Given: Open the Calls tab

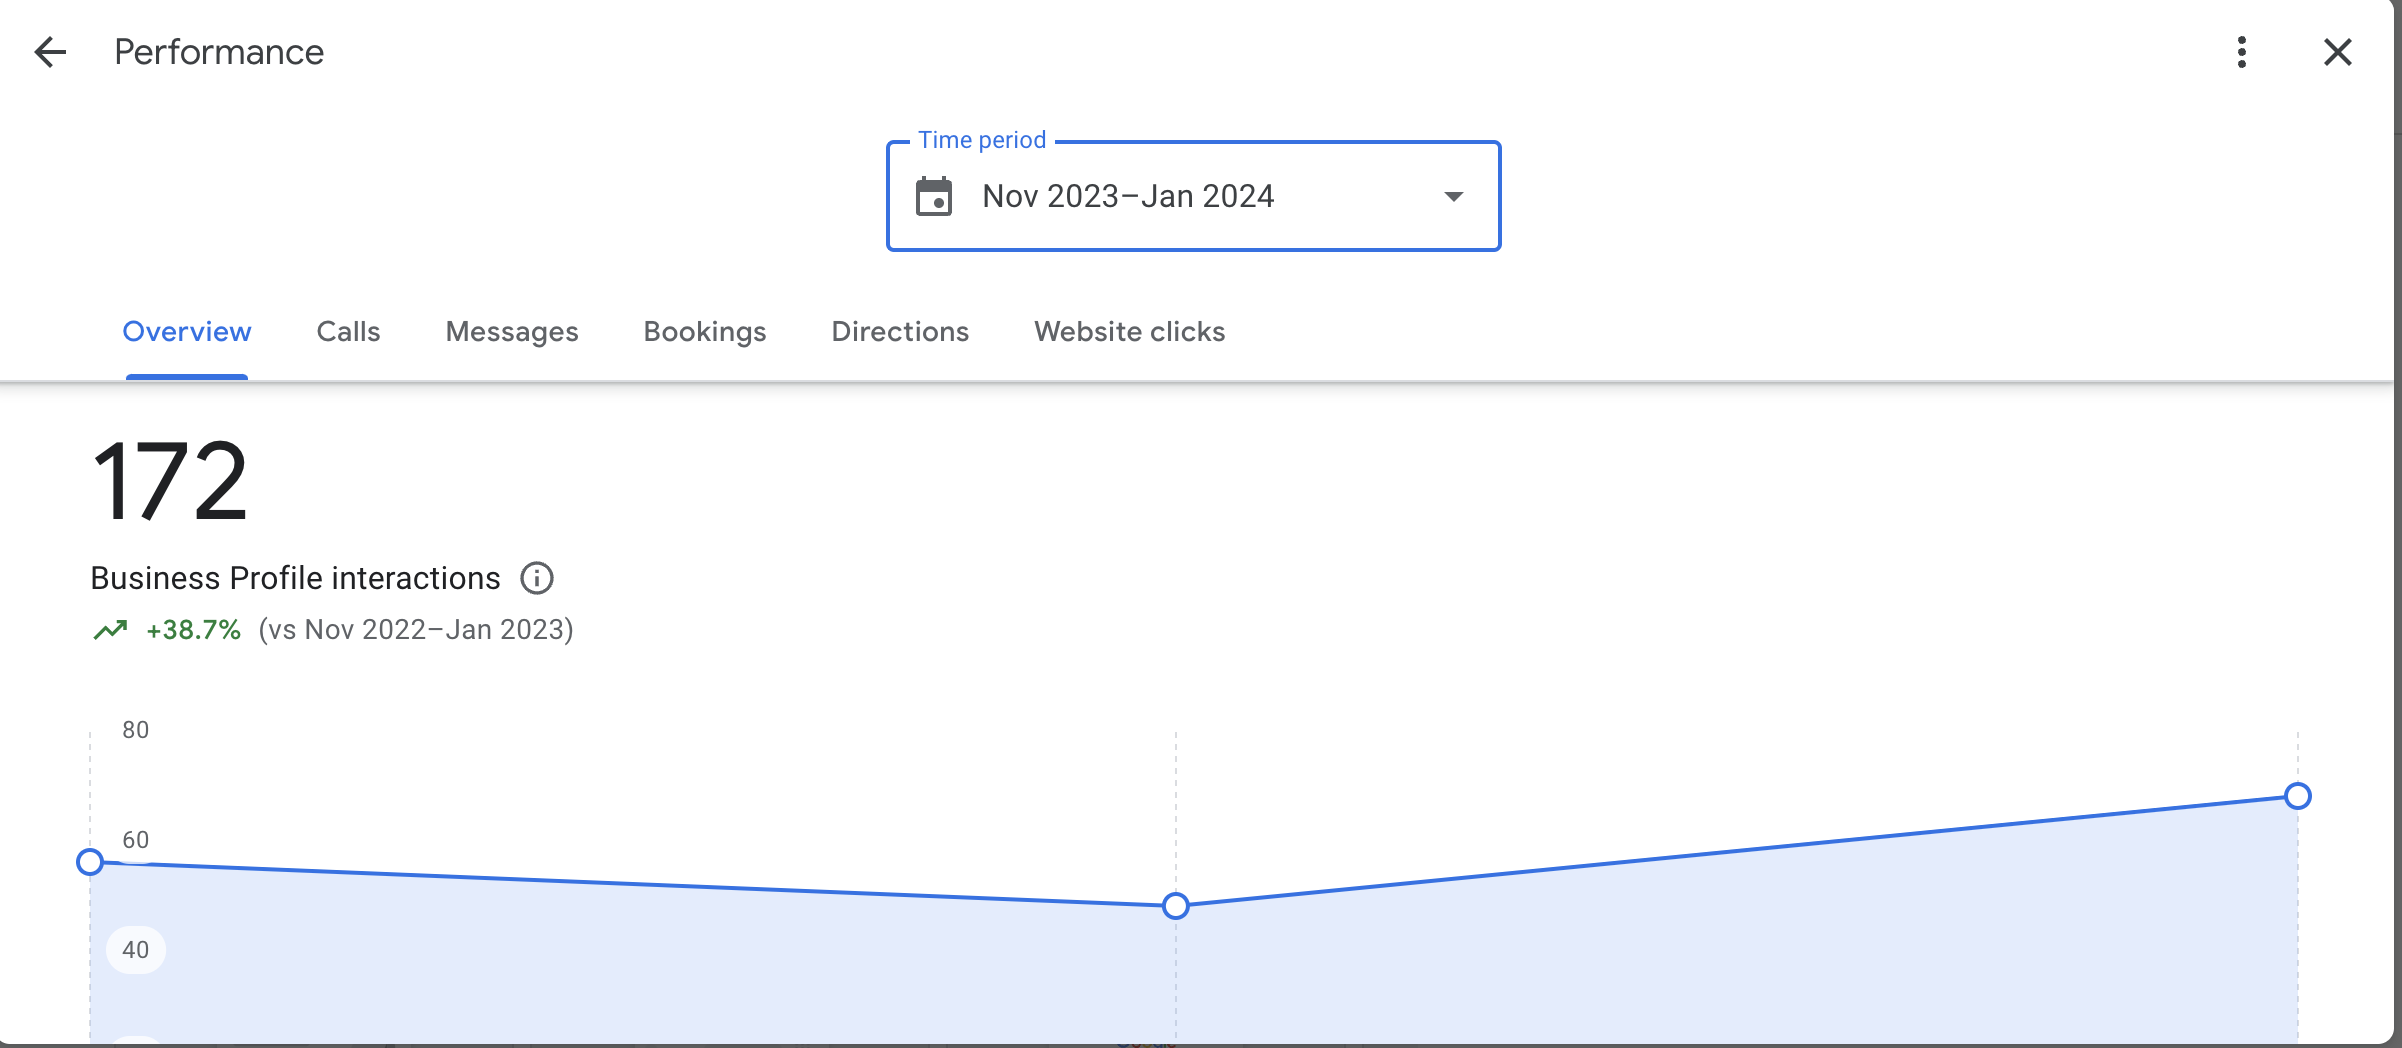Looking at the screenshot, I should (x=348, y=332).
